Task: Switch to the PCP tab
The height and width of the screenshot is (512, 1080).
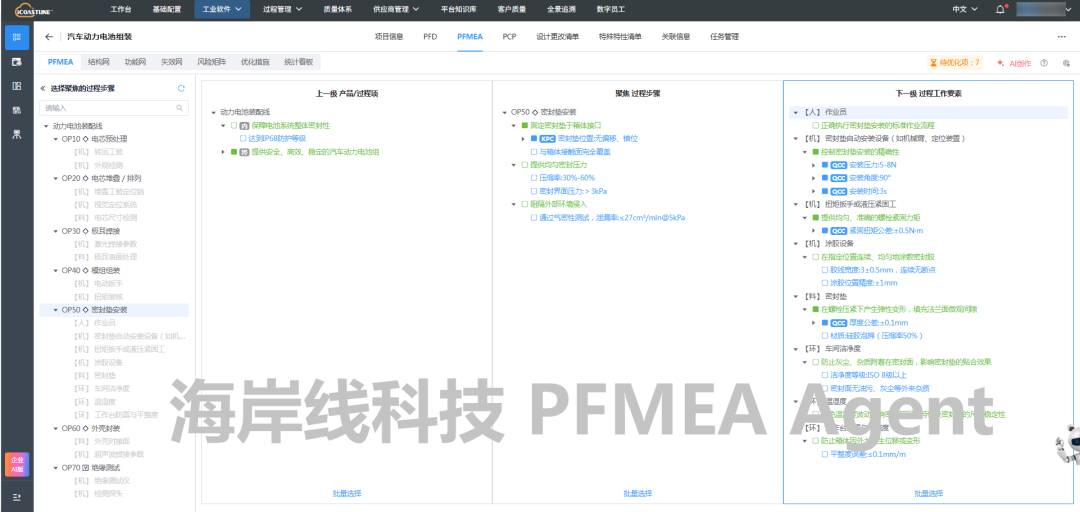Action: 510,37
